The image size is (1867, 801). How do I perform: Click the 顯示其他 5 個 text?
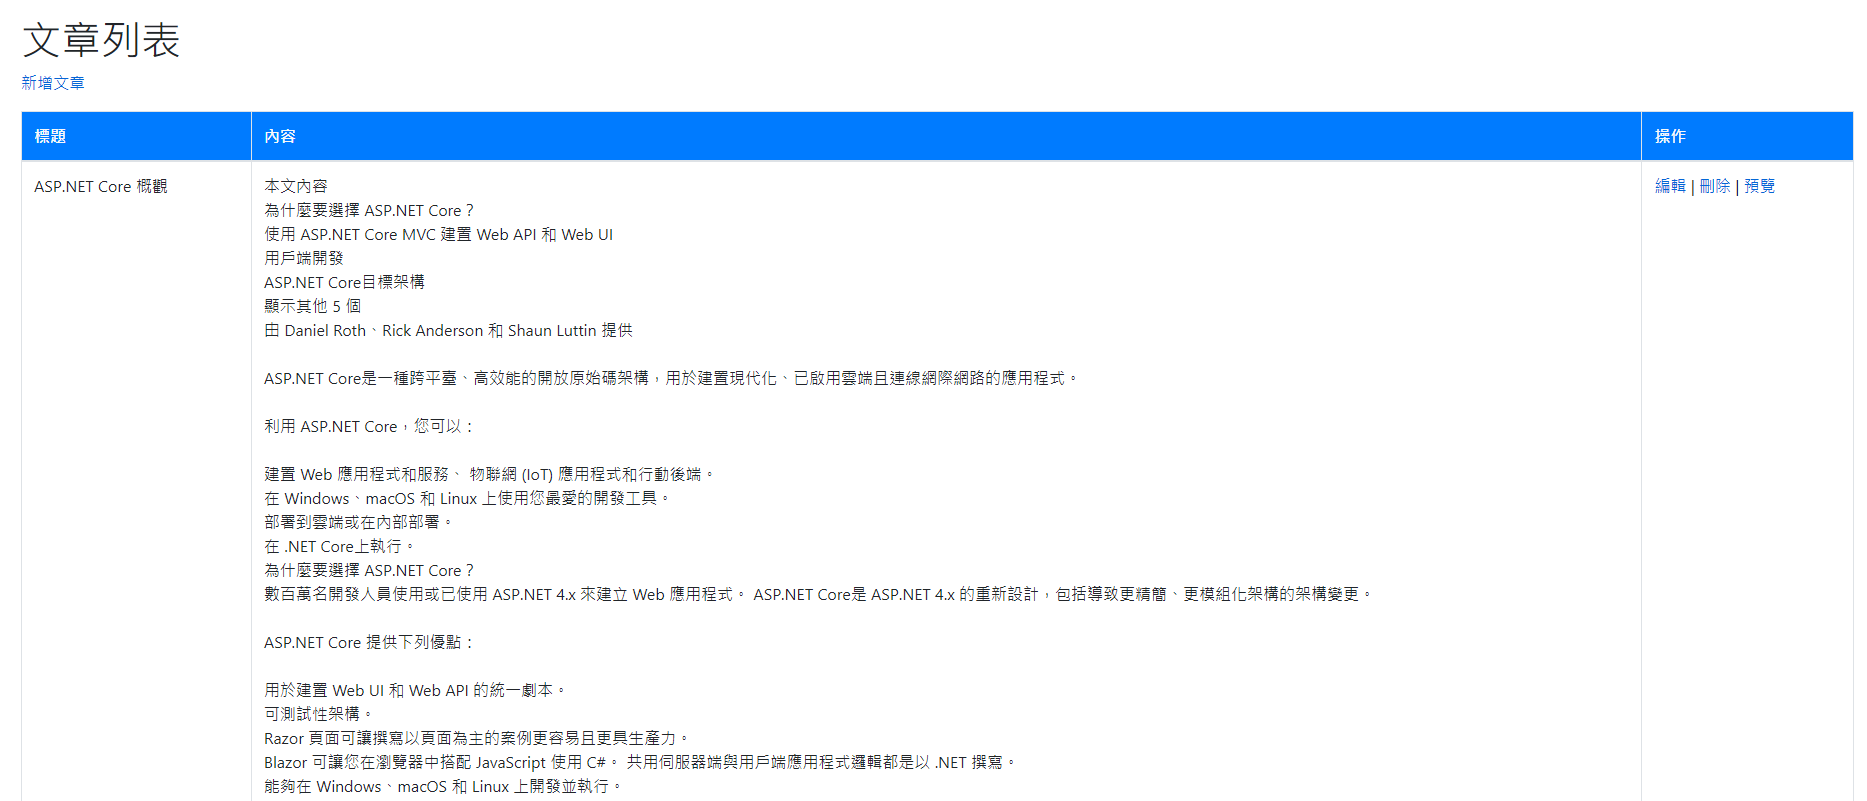tap(312, 306)
